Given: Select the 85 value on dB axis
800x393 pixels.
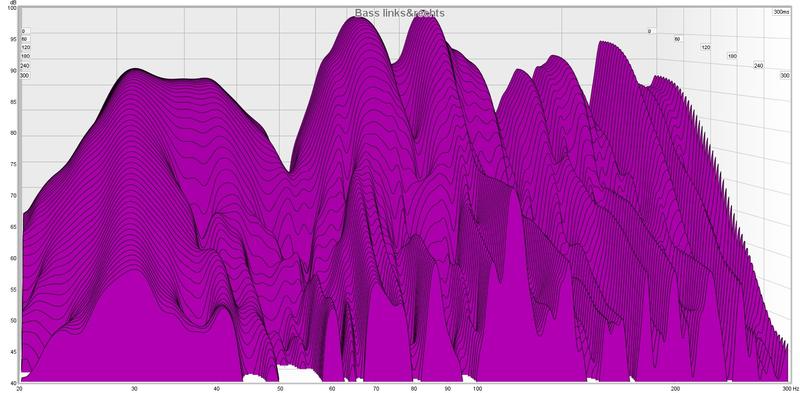Looking at the screenshot, I should point(13,102).
